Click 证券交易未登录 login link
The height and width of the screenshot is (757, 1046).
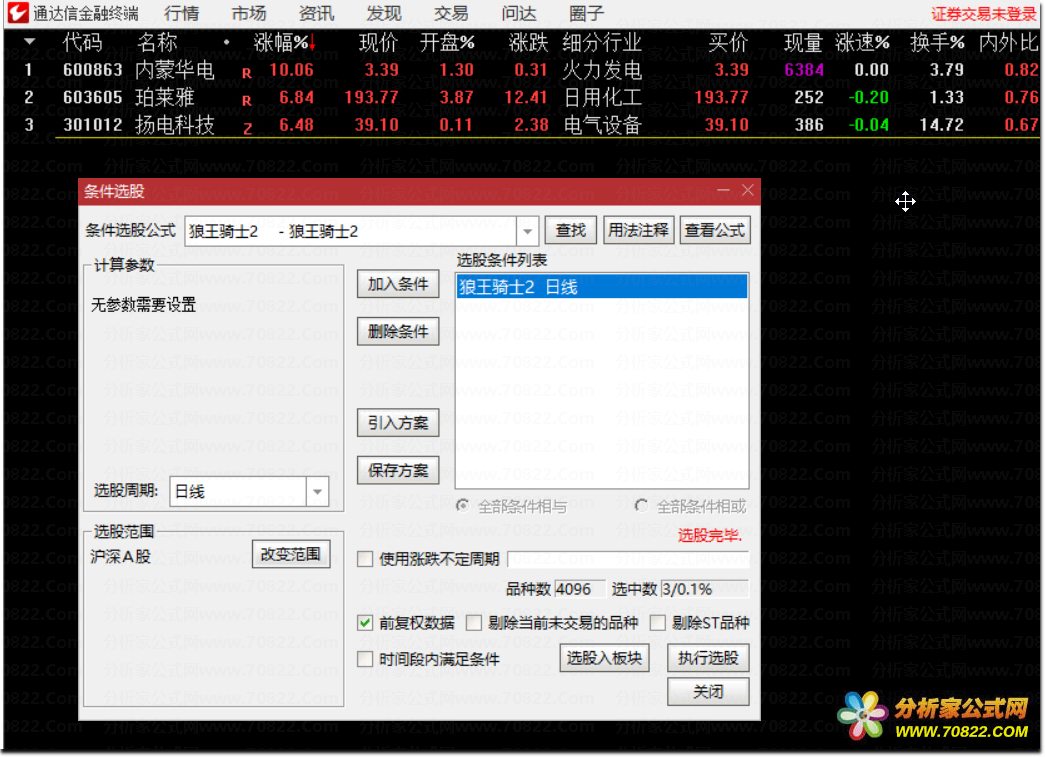984,14
